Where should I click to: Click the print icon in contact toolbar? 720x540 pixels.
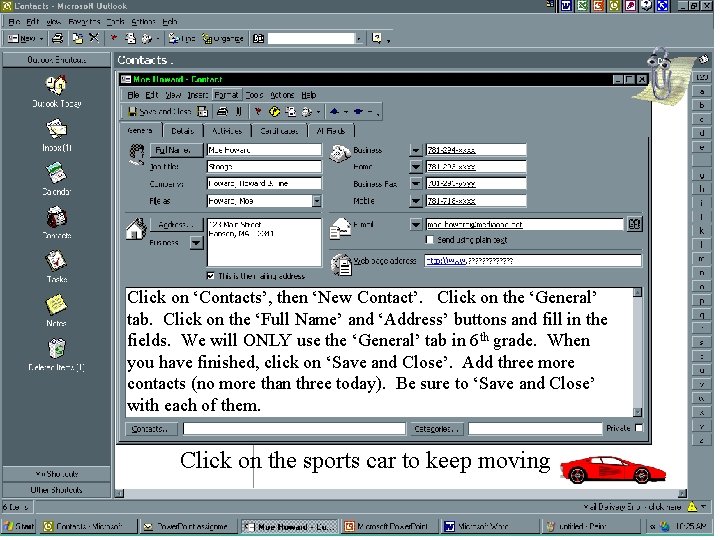[x=223, y=112]
